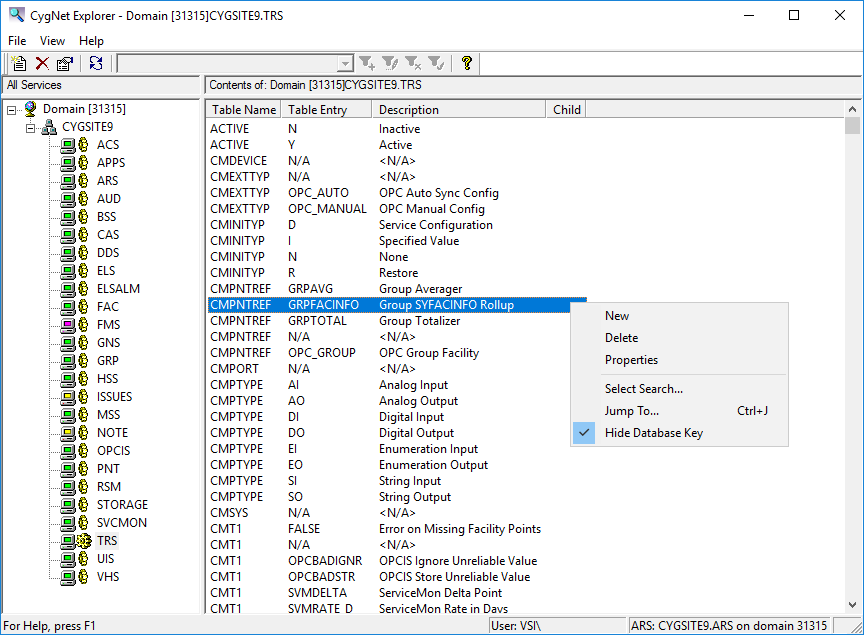Select the STORAGE service icon
The width and height of the screenshot is (864, 635).
pyautogui.click(x=74, y=505)
